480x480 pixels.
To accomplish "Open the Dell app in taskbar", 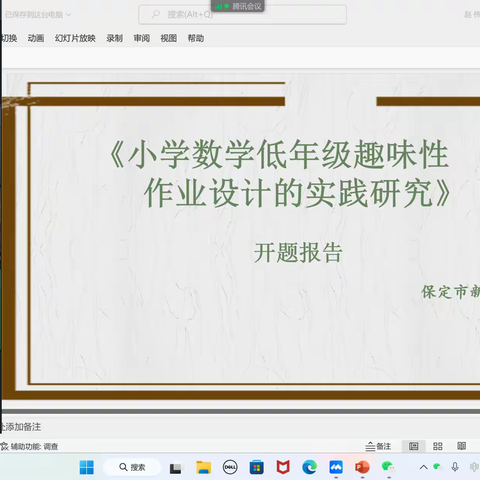I will click(x=230, y=467).
